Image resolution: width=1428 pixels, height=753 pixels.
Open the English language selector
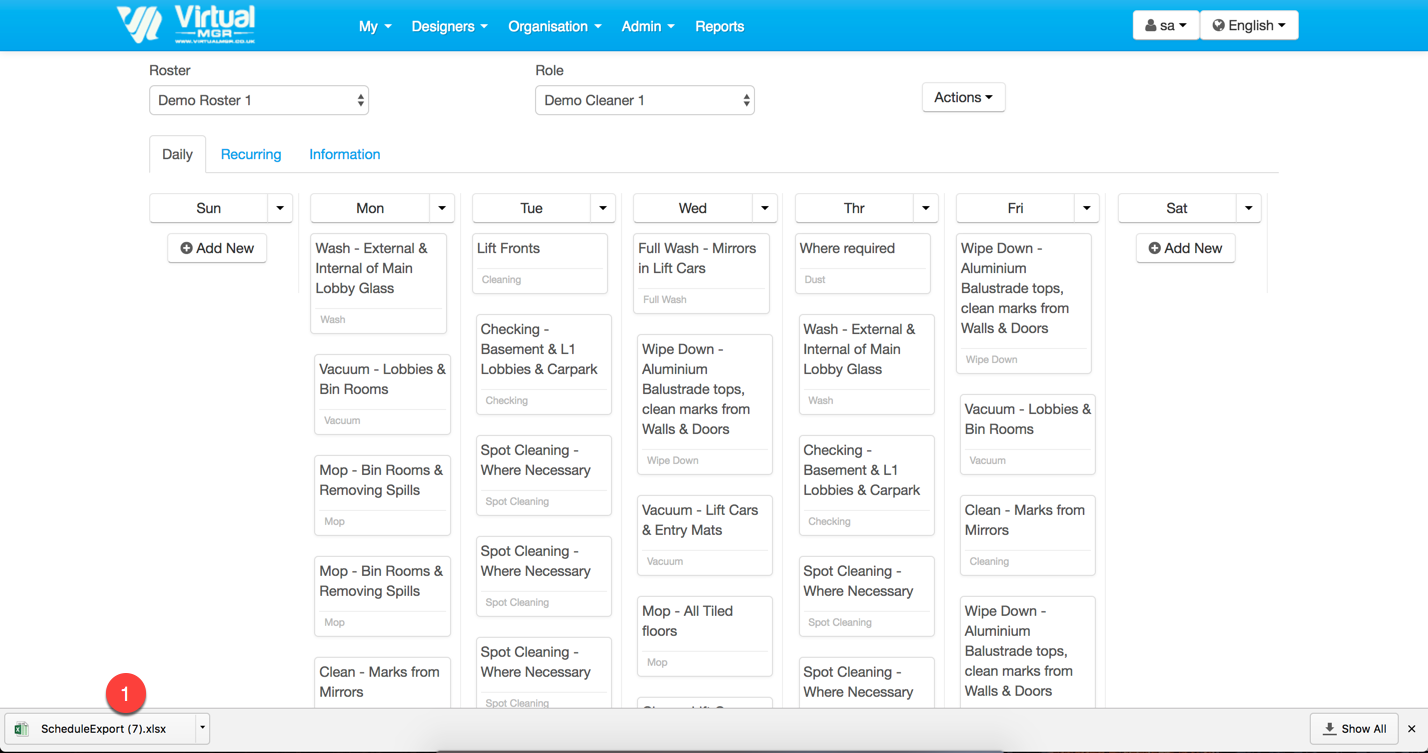[x=1249, y=25]
